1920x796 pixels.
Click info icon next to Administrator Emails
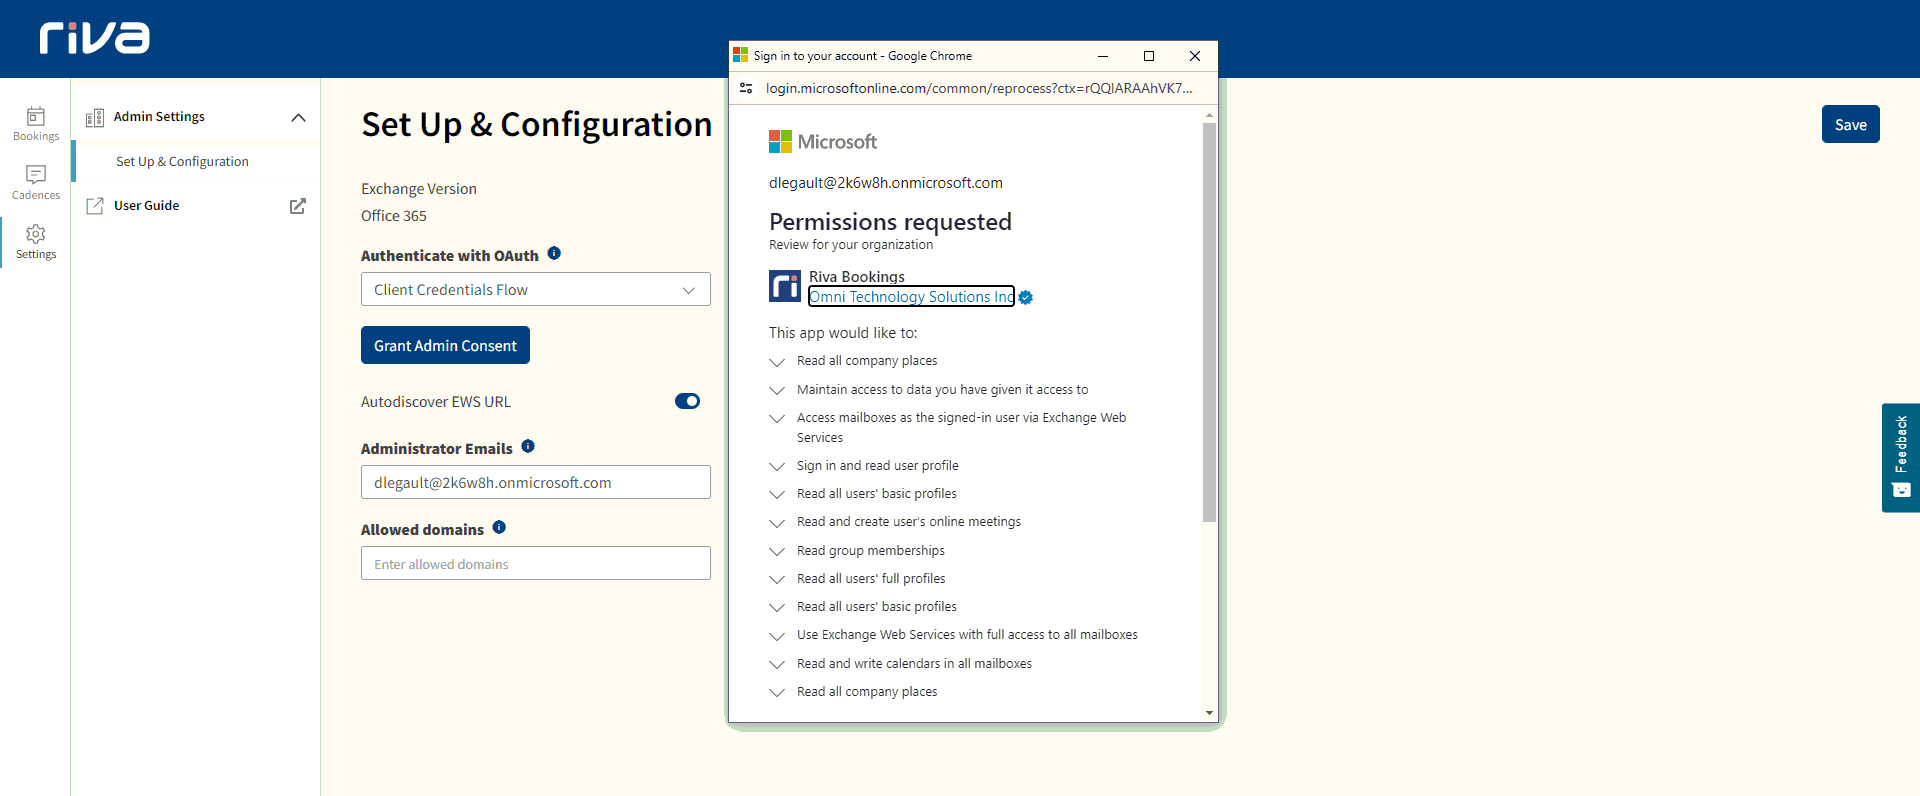(528, 447)
